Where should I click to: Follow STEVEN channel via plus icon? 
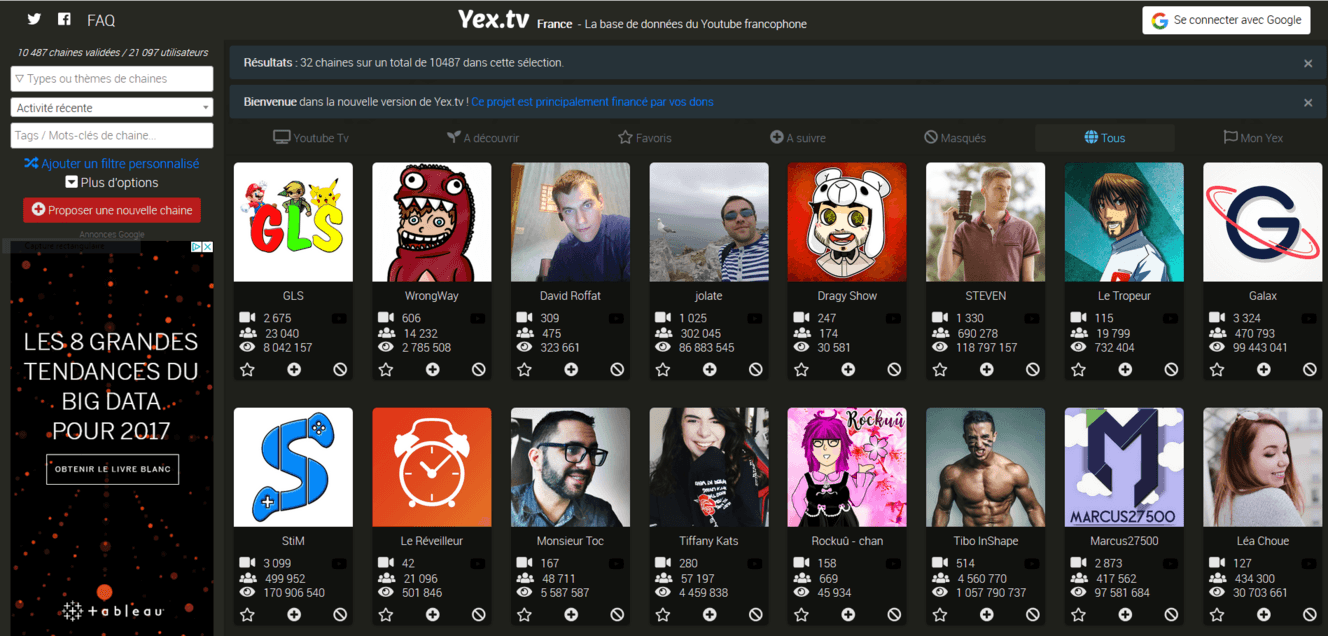[987, 370]
